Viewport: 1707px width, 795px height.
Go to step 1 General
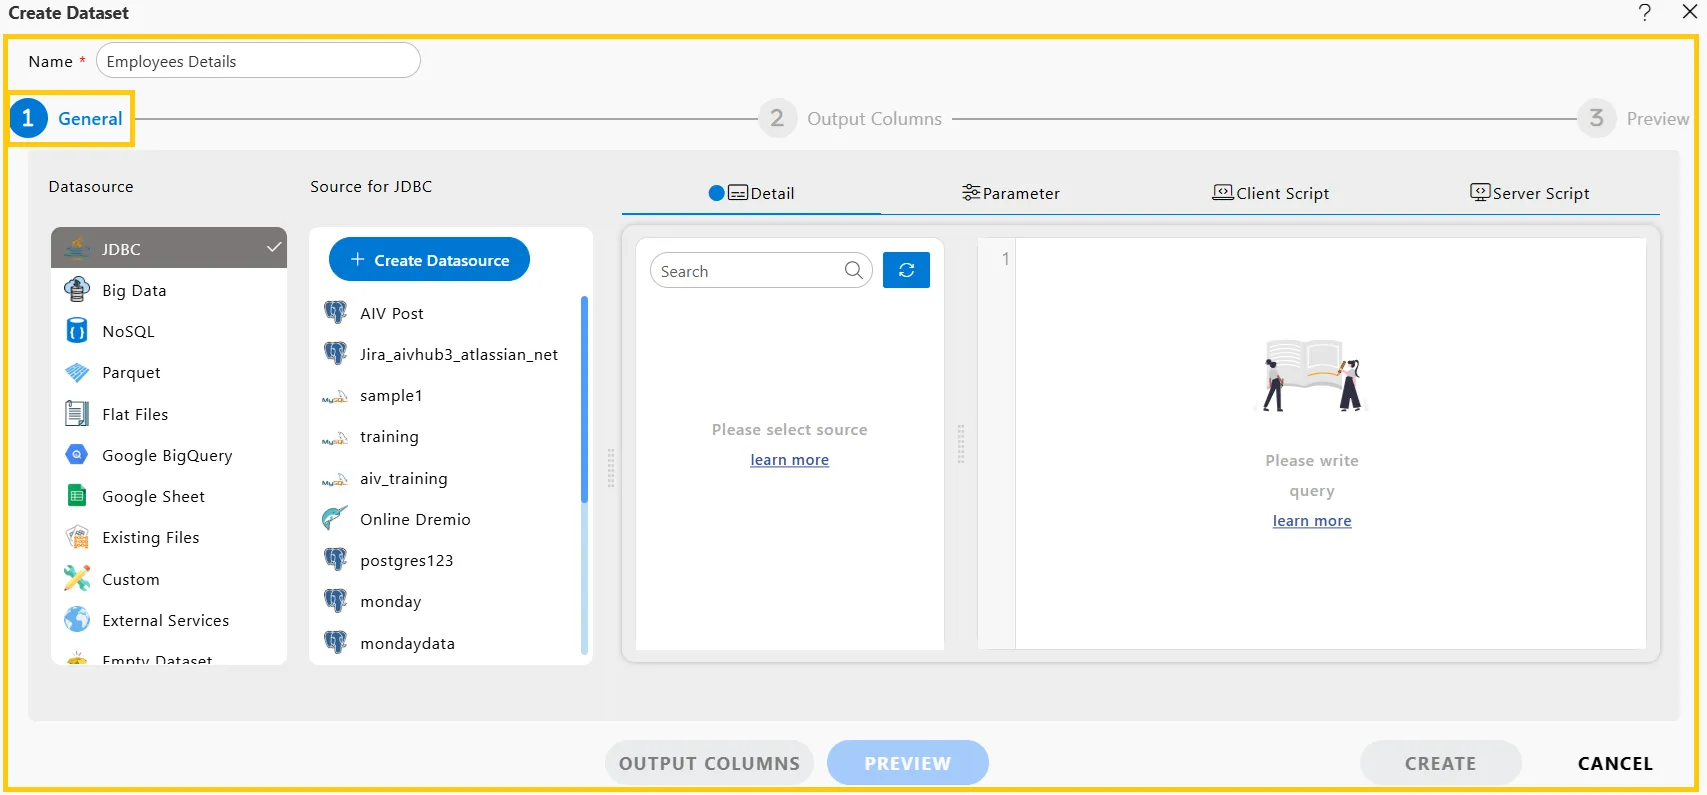click(67, 118)
